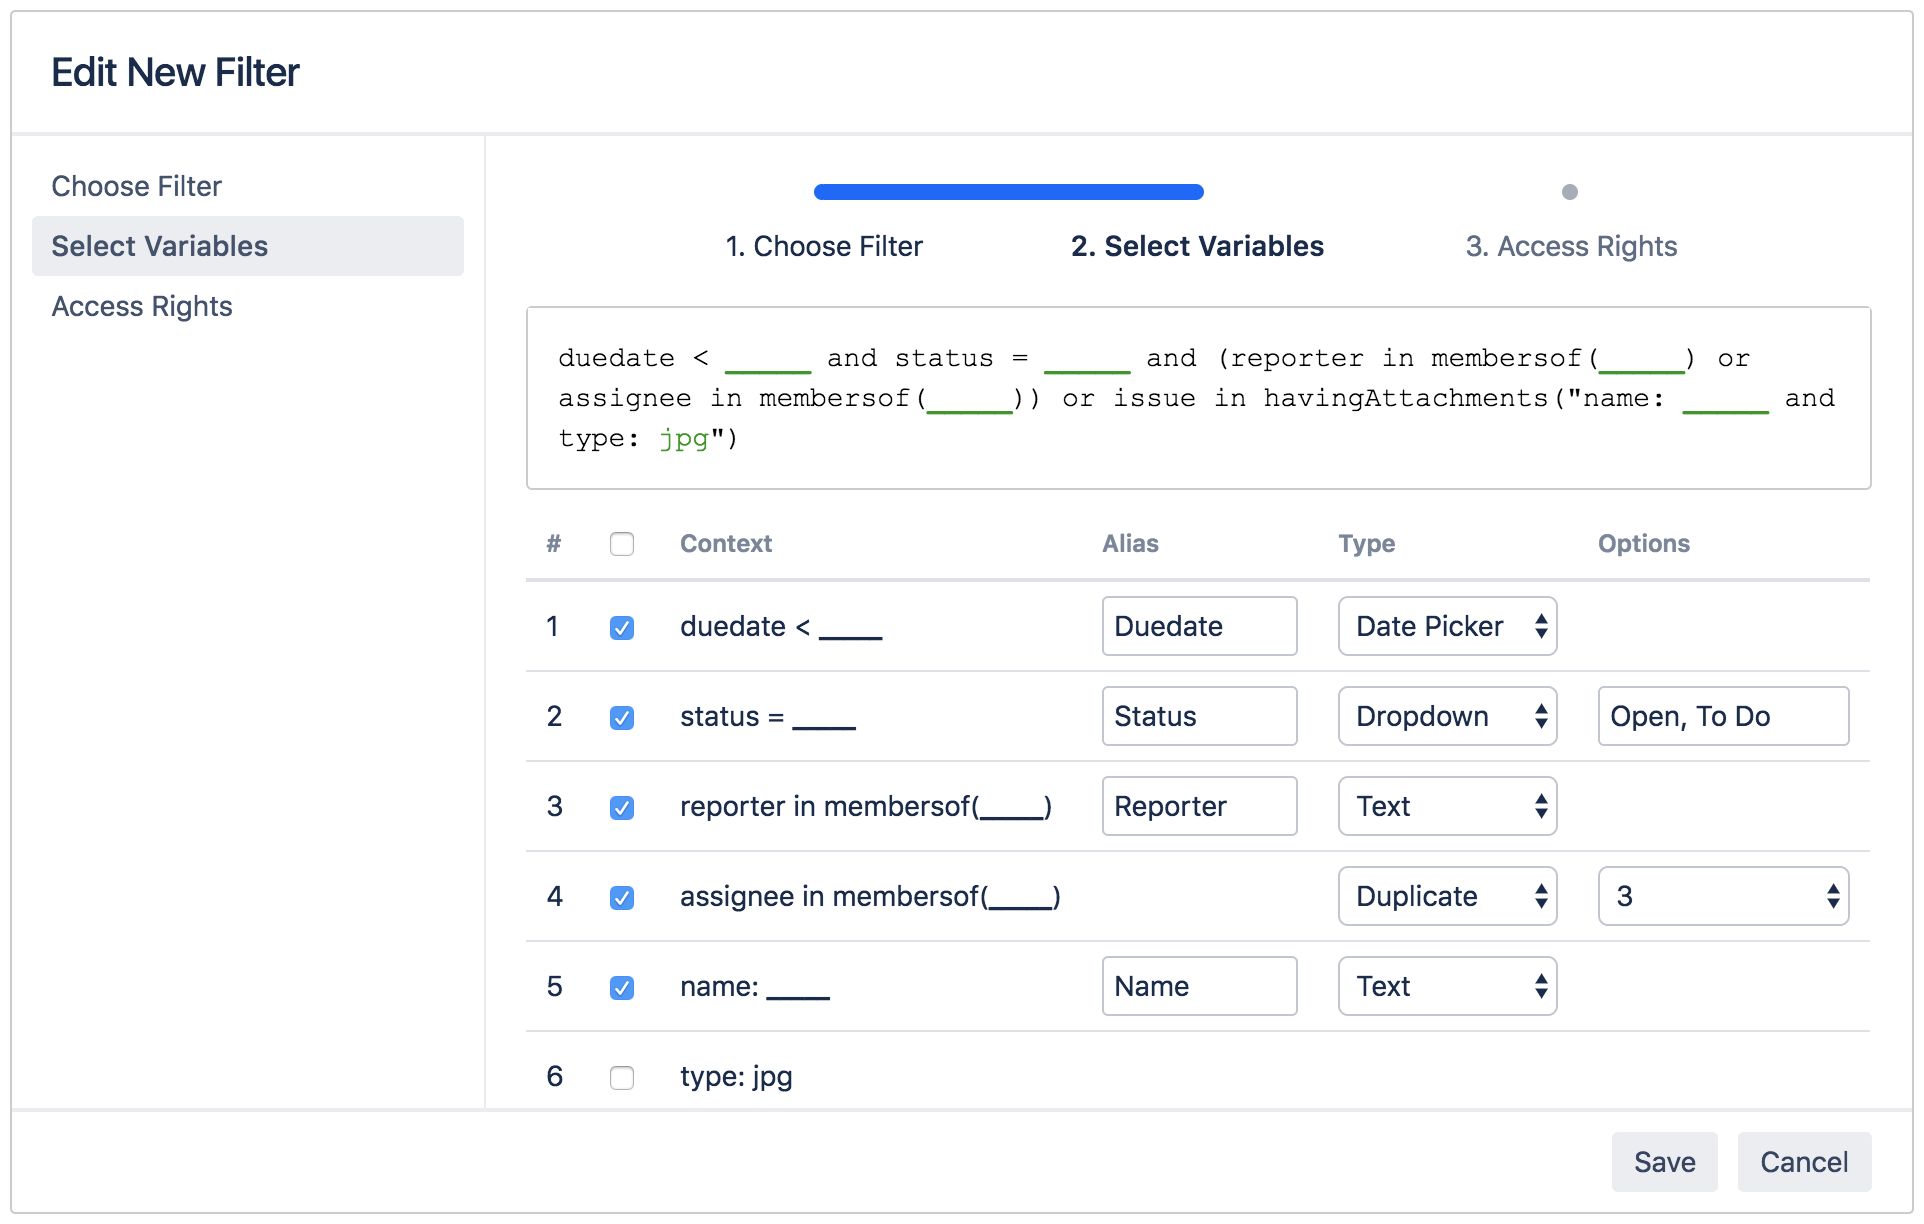Viewport: 1924px width, 1224px height.
Task: Save the new filter
Action: pyautogui.click(x=1663, y=1161)
